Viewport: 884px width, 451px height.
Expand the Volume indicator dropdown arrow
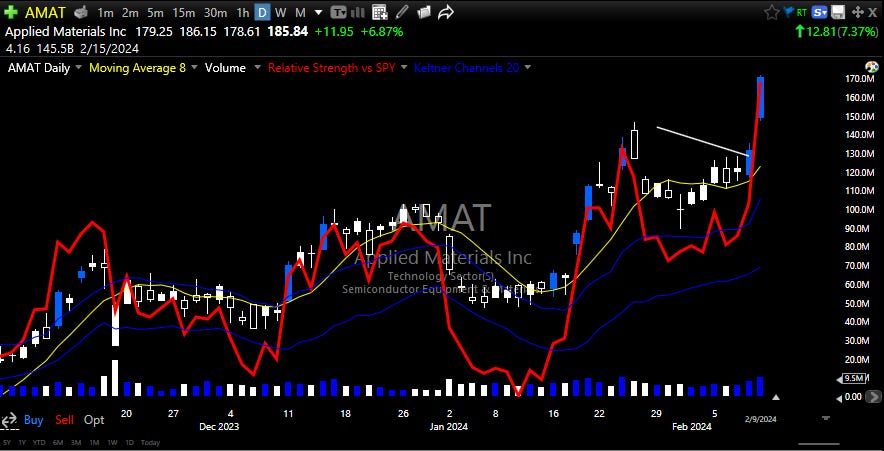[258, 68]
